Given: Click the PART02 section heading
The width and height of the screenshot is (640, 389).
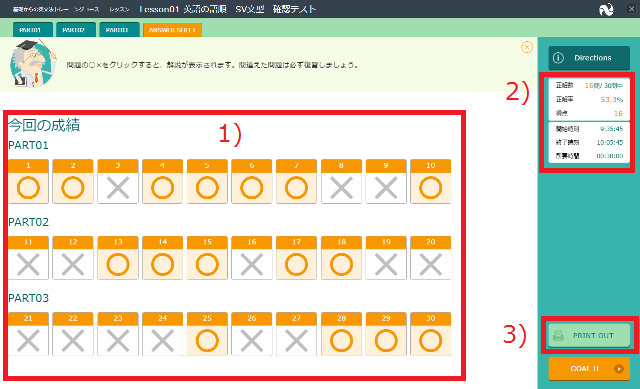Looking at the screenshot, I should click(29, 222).
